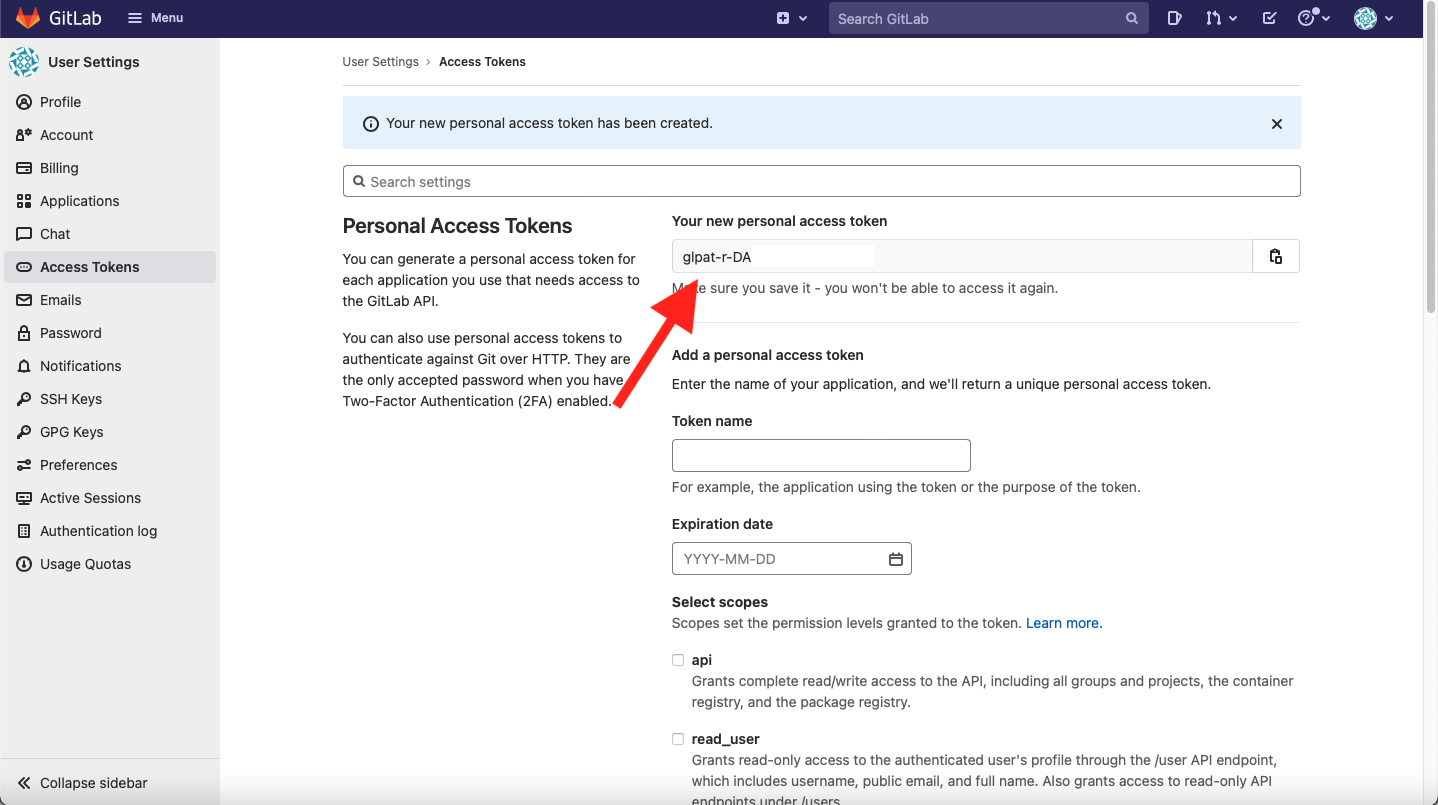Open the Merge requests icon
Screen dimensions: 1438x805
[1213, 18]
